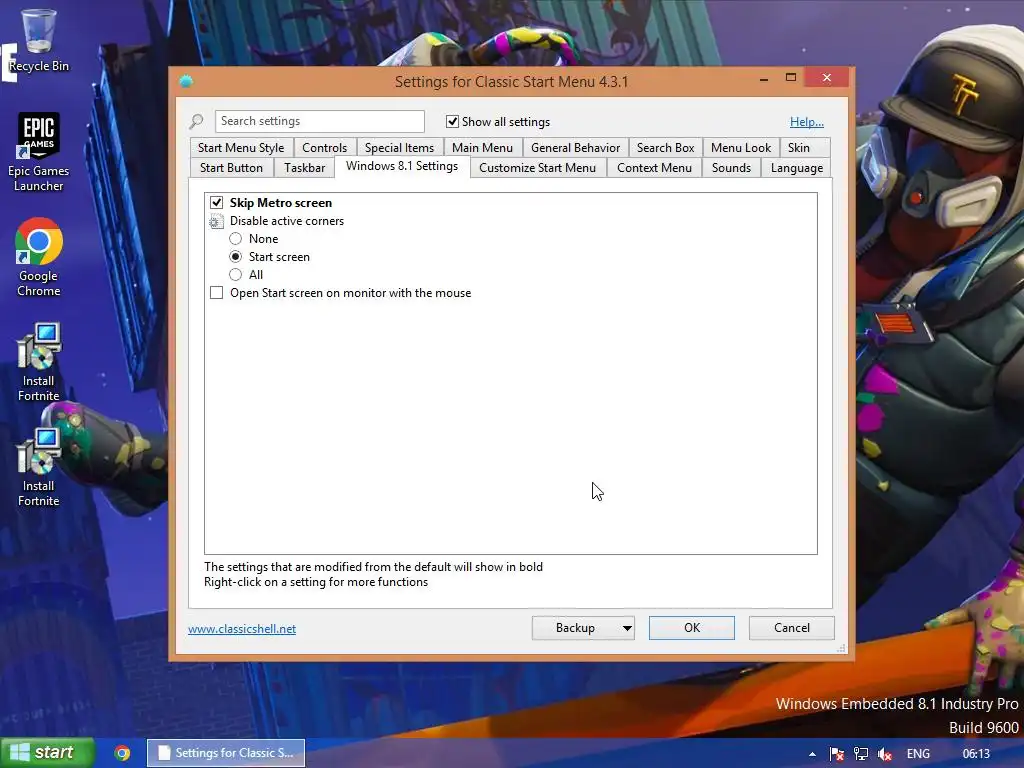Select the Epic Games Launcher desktop icon
The height and width of the screenshot is (768, 1024).
point(39,152)
